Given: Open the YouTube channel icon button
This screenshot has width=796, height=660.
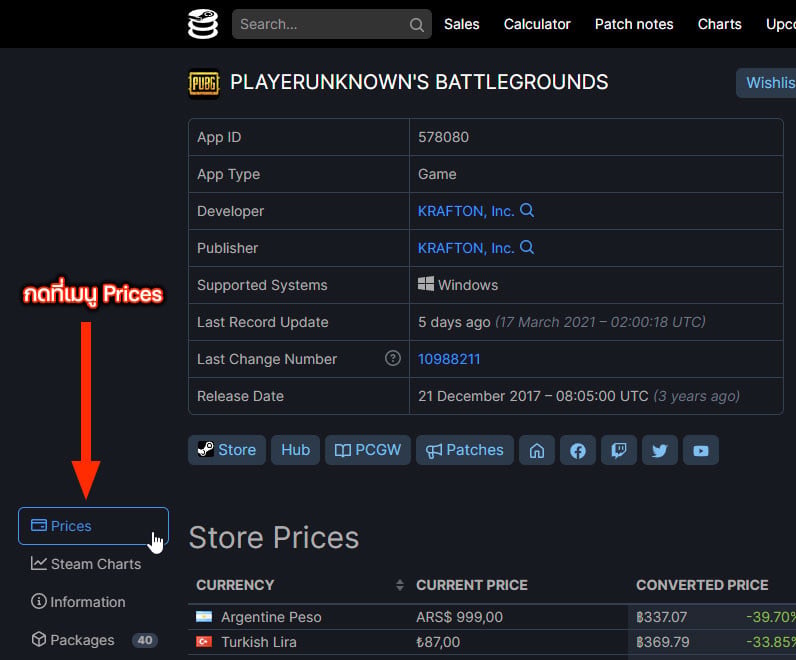Looking at the screenshot, I should [x=701, y=450].
